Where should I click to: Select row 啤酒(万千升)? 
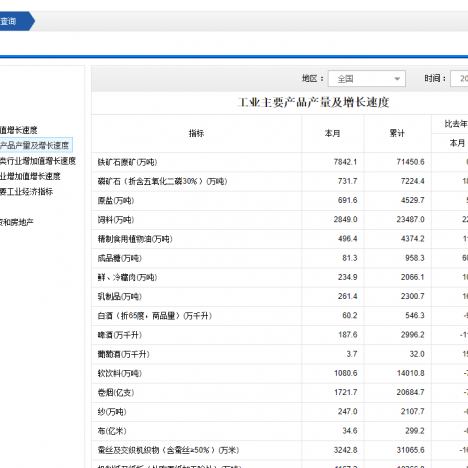[x=280, y=335]
